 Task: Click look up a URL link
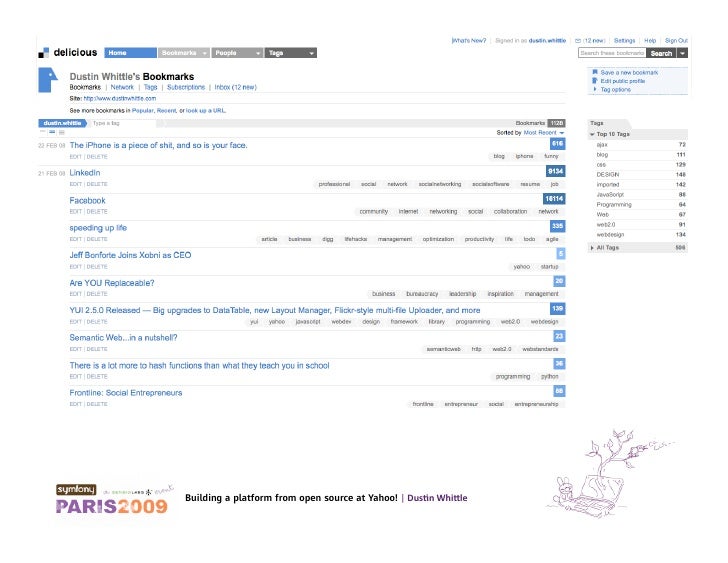pyautogui.click(x=206, y=111)
